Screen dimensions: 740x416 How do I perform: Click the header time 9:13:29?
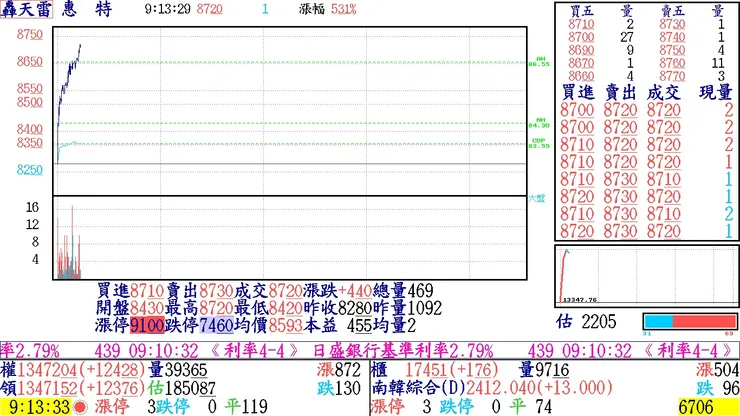click(x=168, y=9)
